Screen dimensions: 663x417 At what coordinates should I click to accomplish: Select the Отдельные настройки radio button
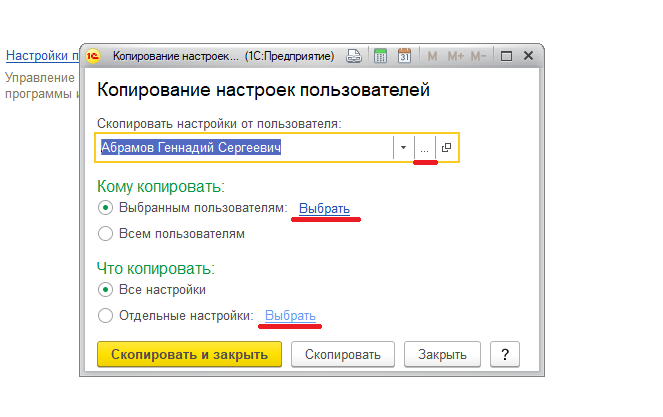pos(105,315)
